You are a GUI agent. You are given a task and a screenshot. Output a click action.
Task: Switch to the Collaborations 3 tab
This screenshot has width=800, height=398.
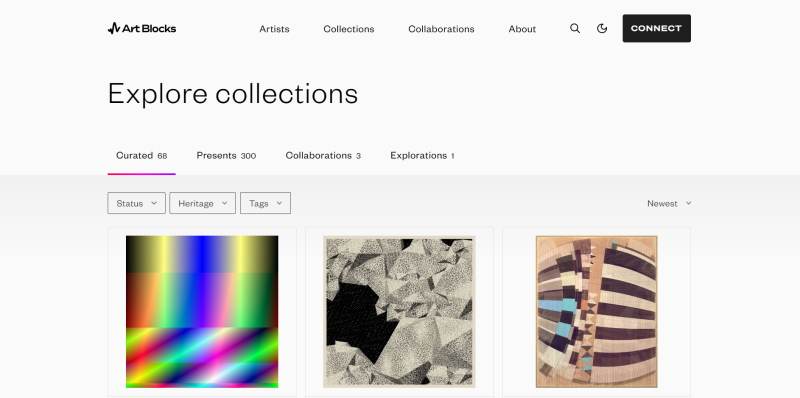323,156
